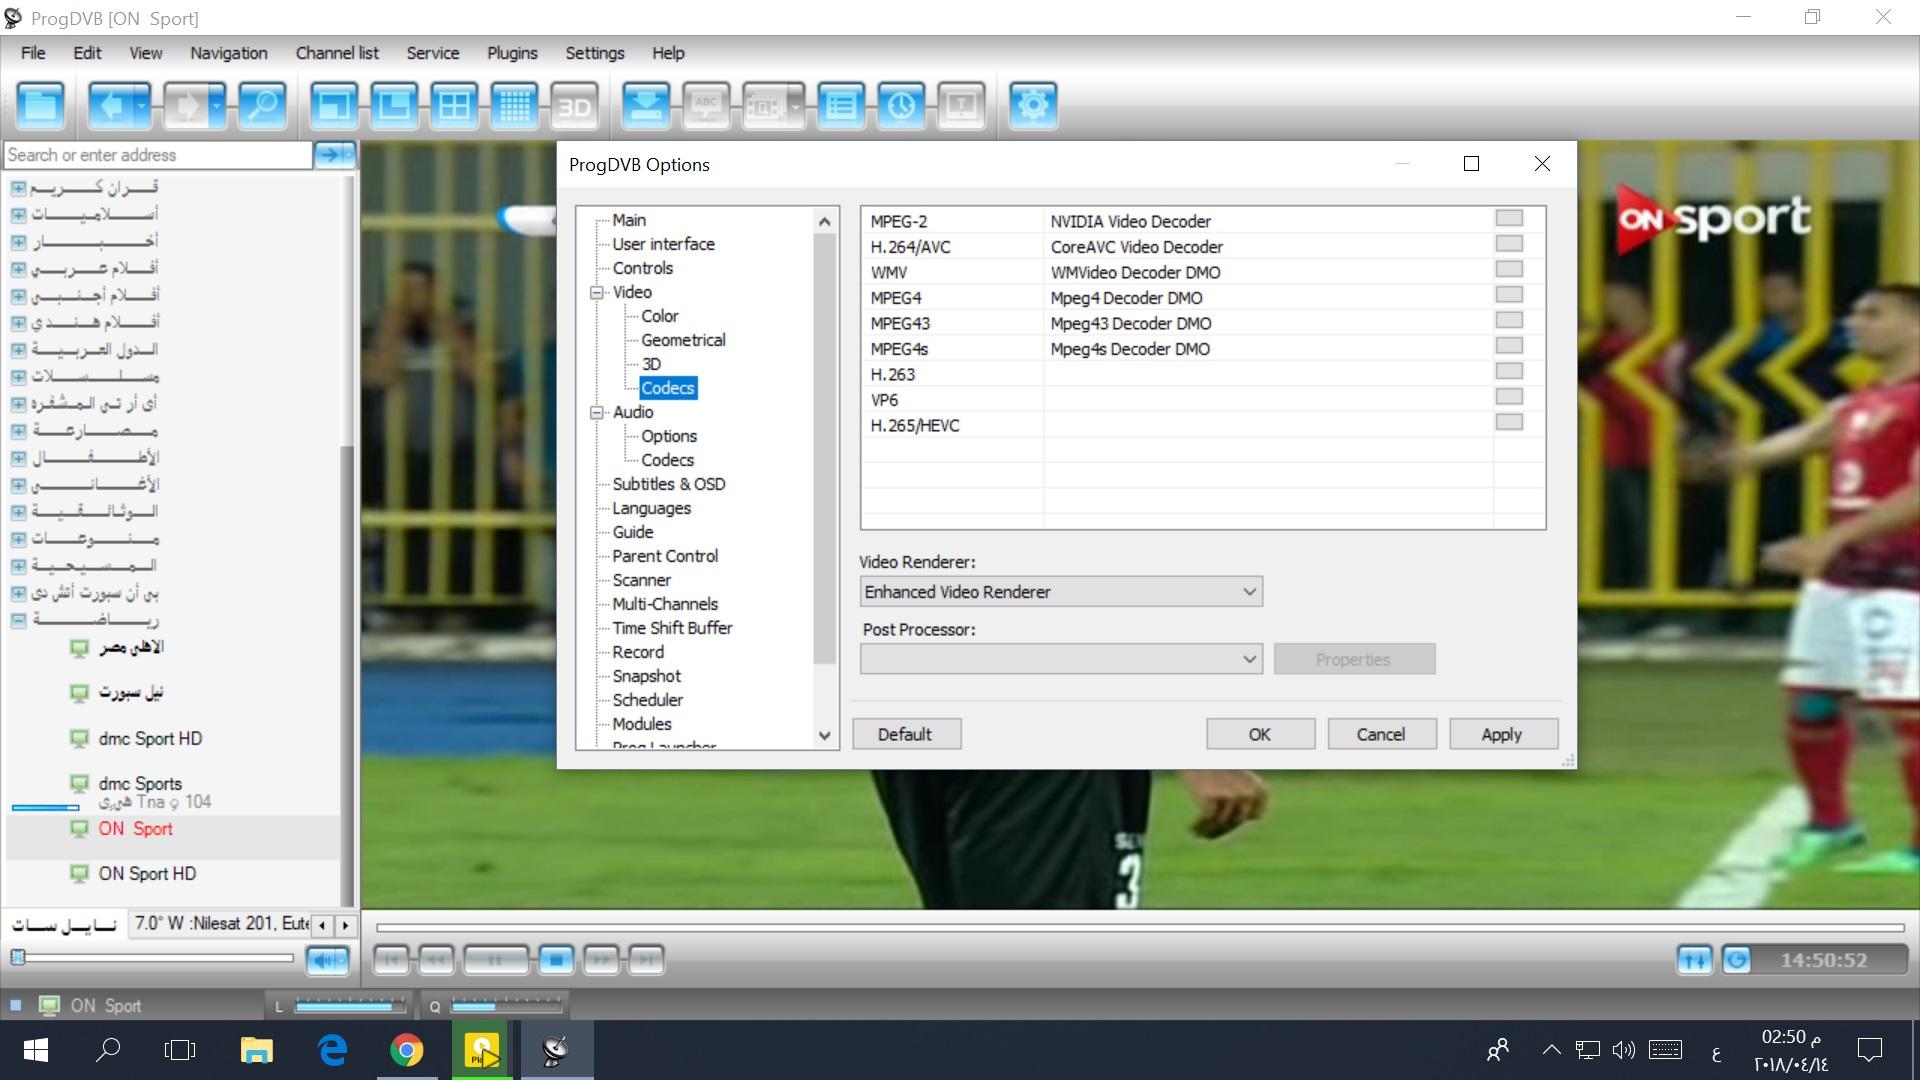This screenshot has height=1080, width=1920.
Task: Click the download/record arrow toolbar icon
Action: [x=646, y=105]
